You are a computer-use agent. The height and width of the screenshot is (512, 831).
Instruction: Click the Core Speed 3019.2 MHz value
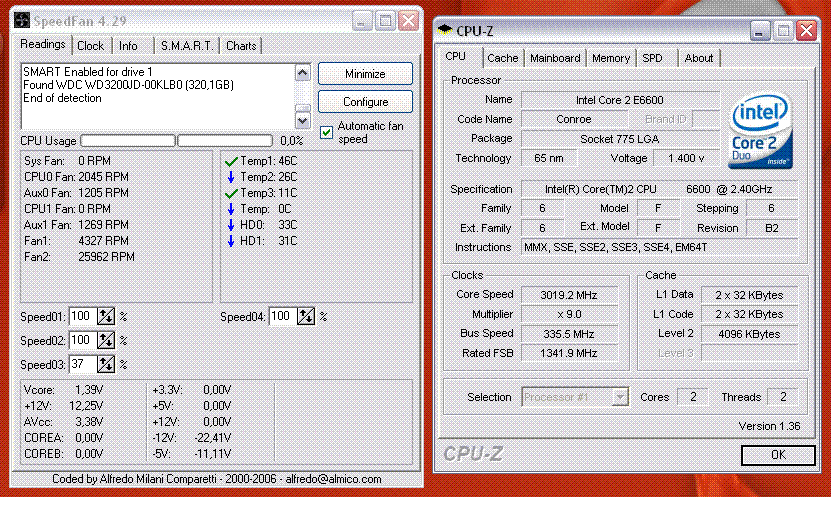point(569,295)
